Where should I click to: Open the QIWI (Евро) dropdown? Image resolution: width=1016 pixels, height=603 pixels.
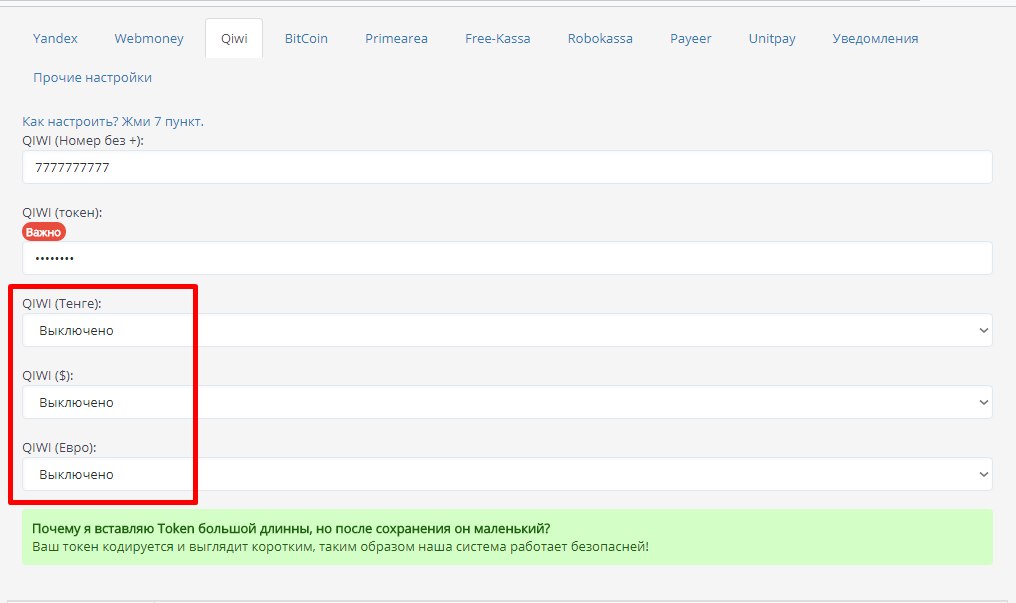point(507,474)
